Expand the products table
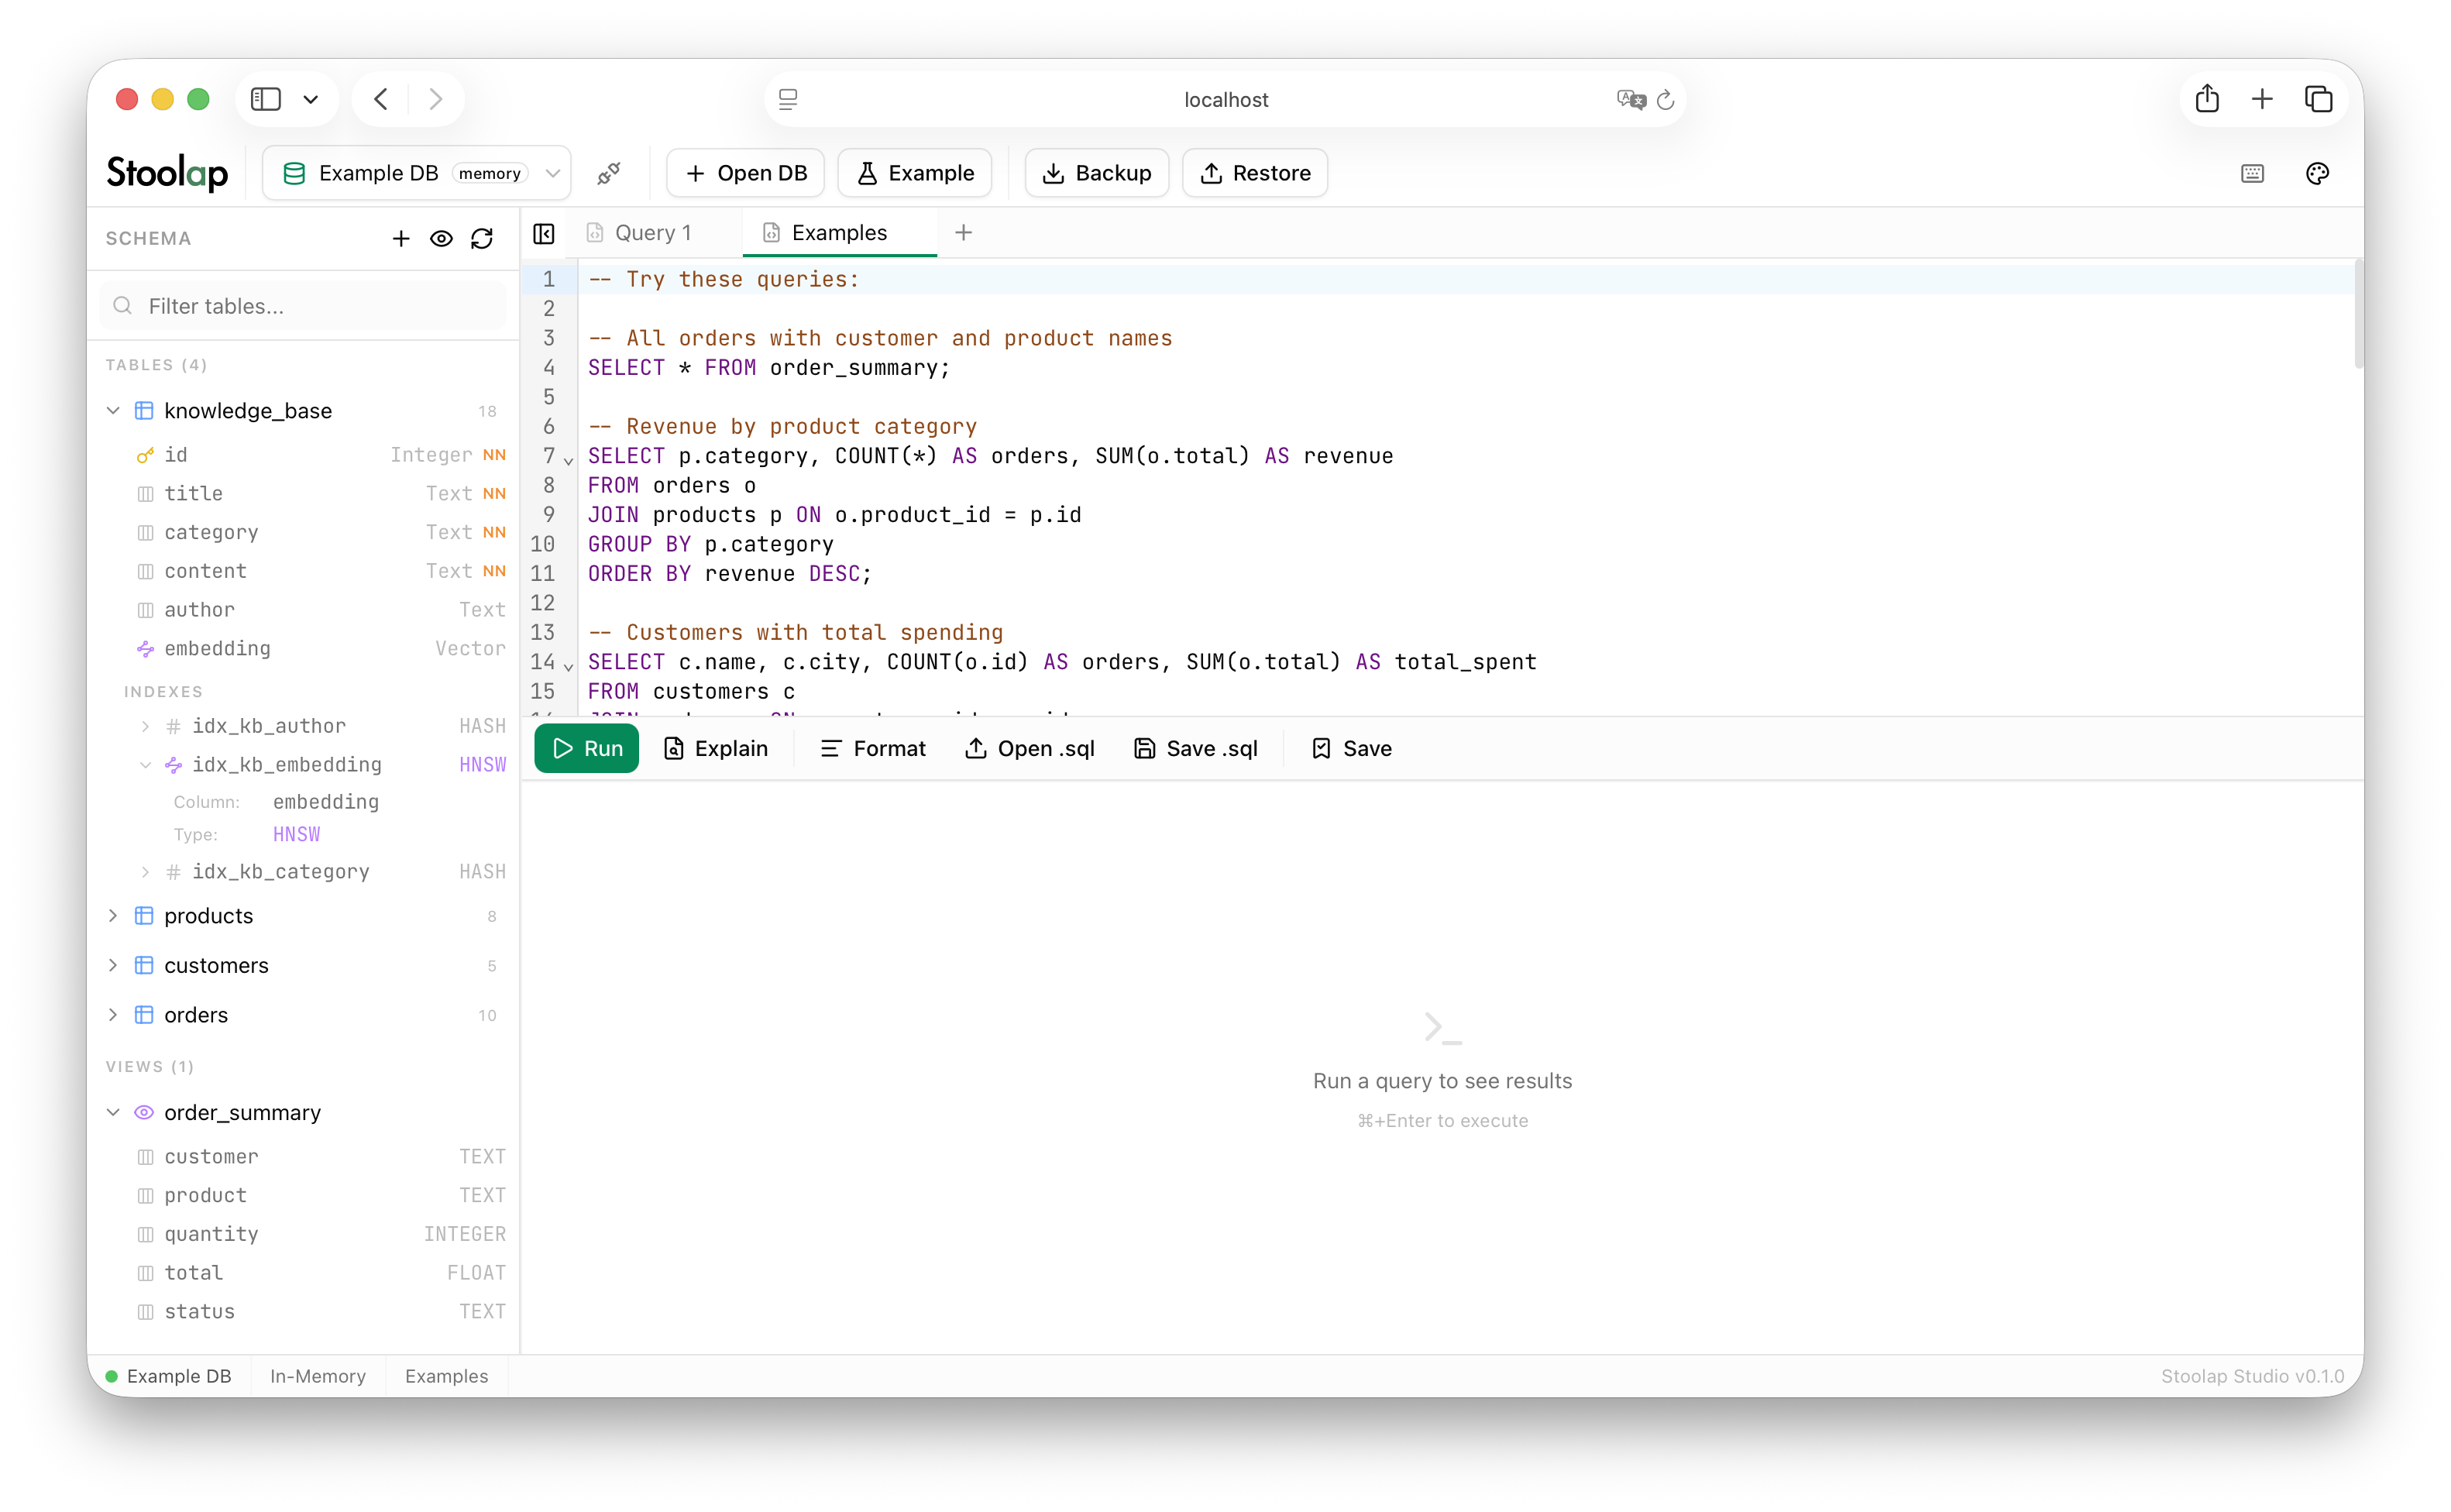Viewport: 2451px width, 1512px height. pos(113,915)
